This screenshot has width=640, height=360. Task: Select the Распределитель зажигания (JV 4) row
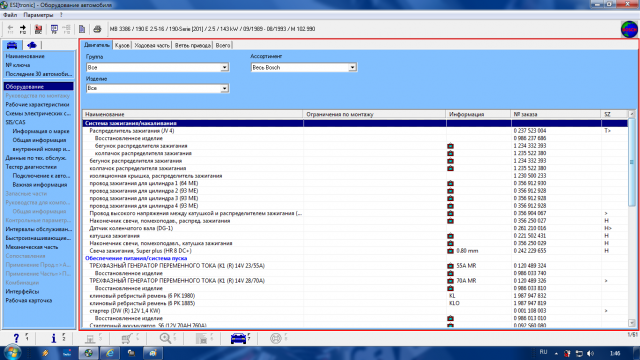pyautogui.click(x=355, y=131)
